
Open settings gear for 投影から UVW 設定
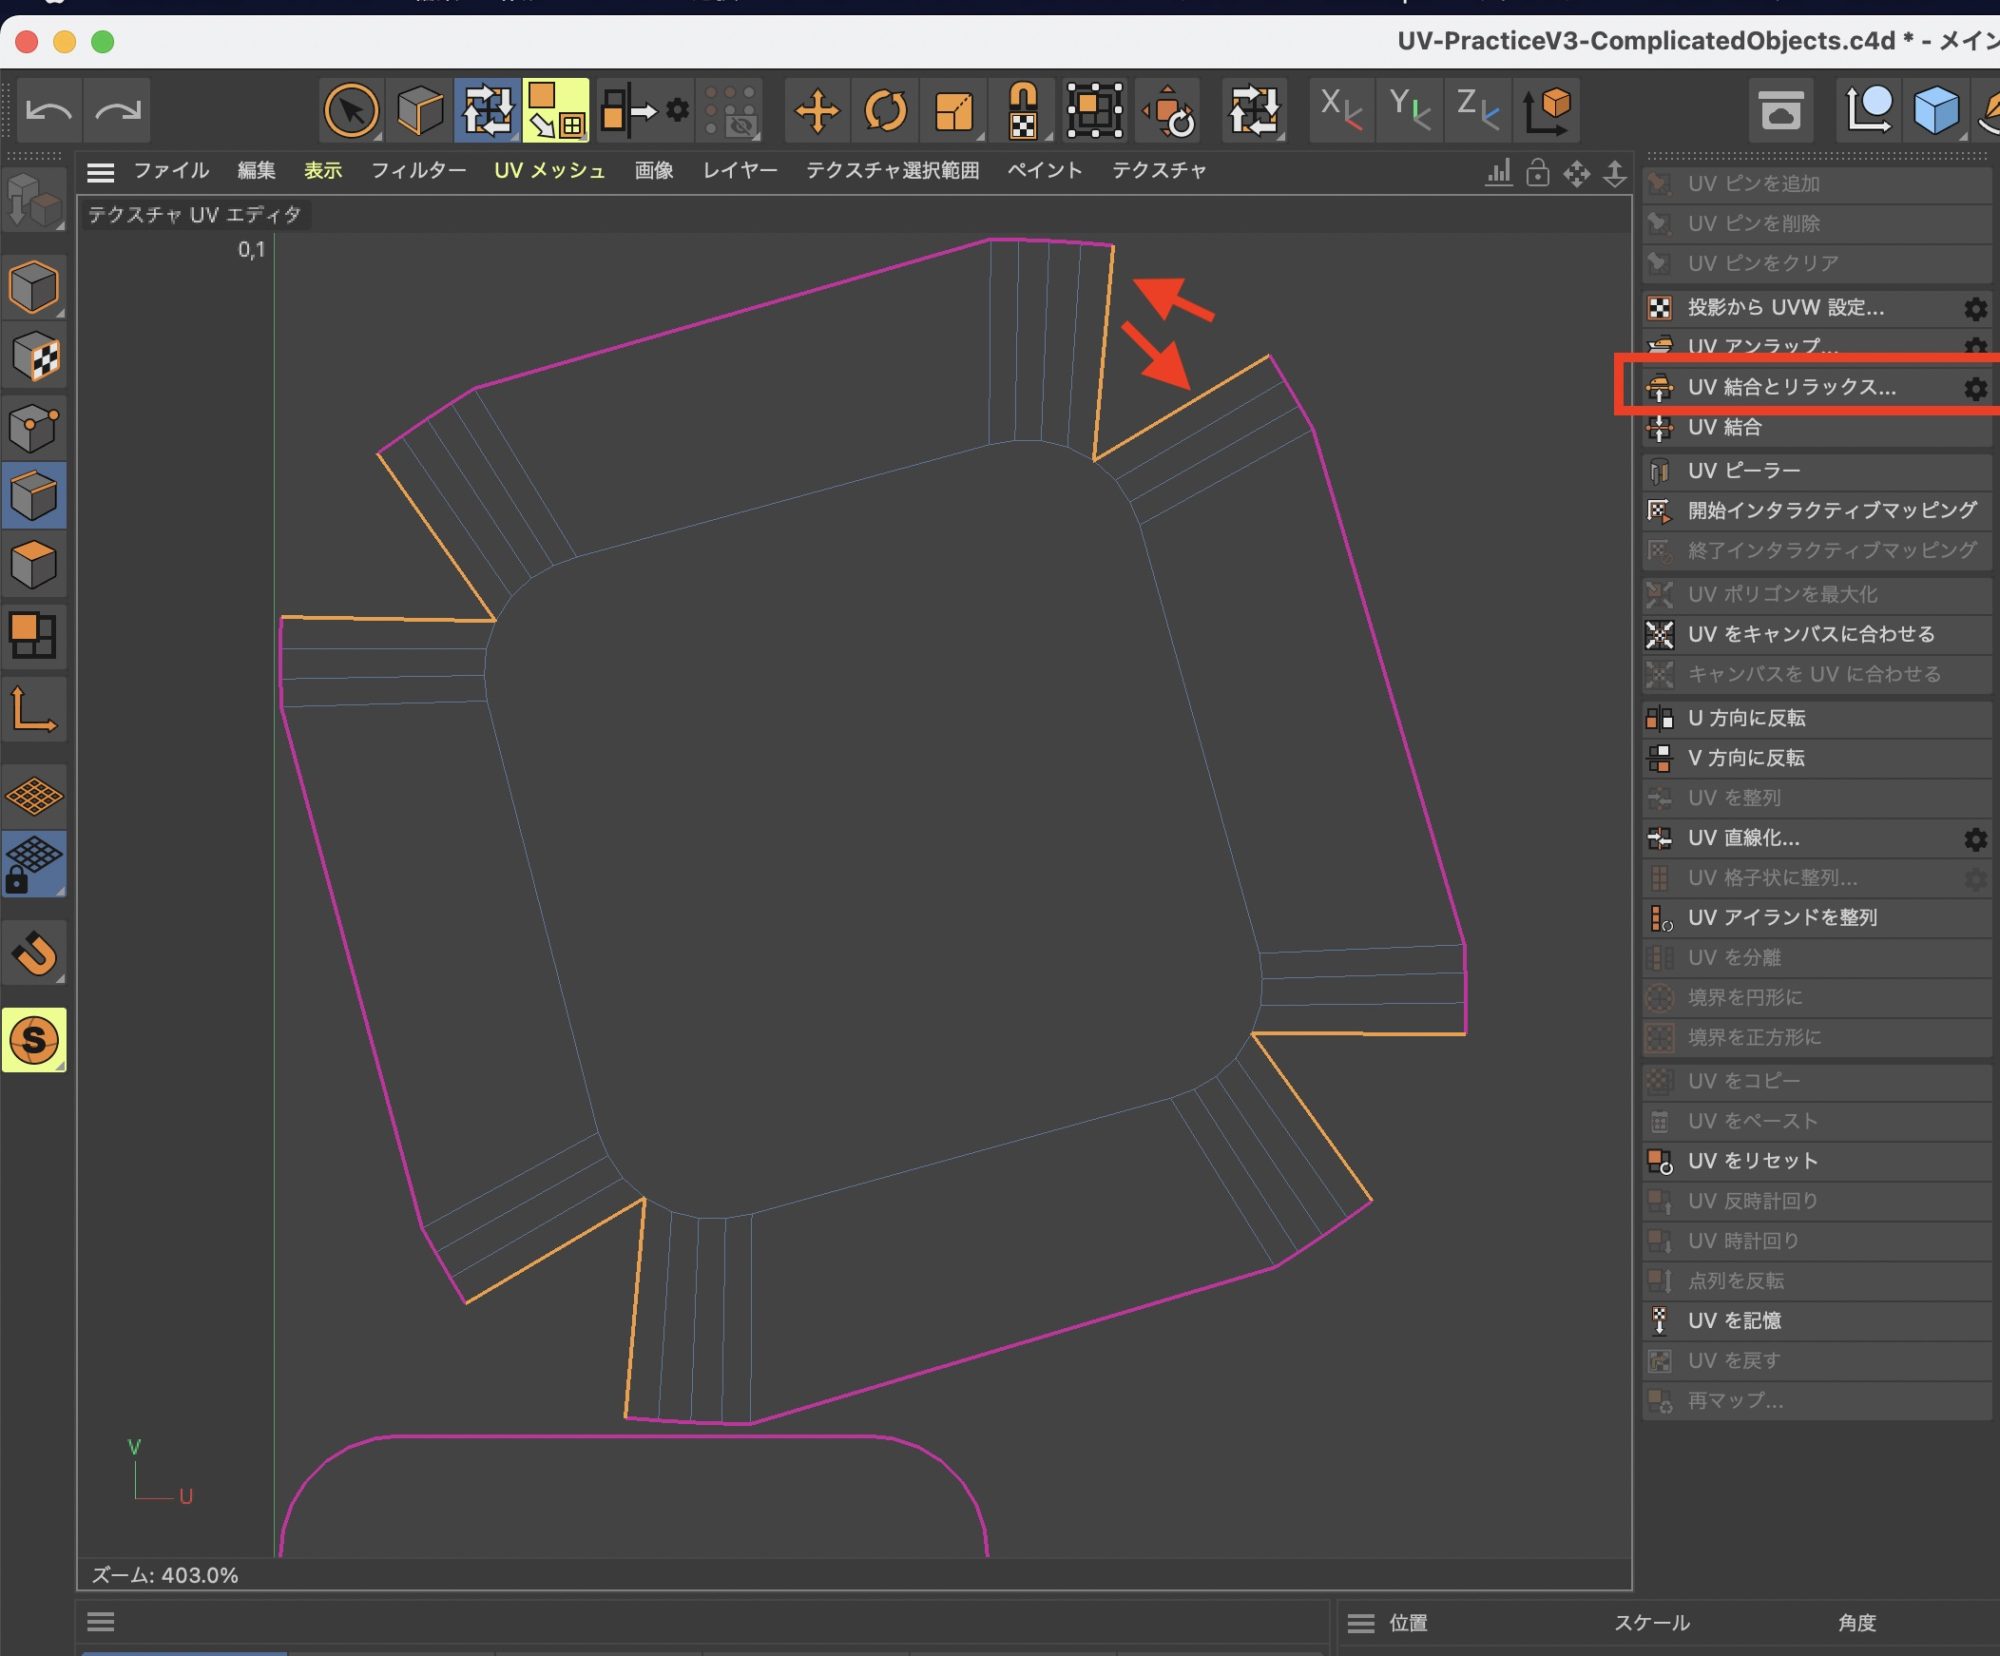(x=1974, y=309)
